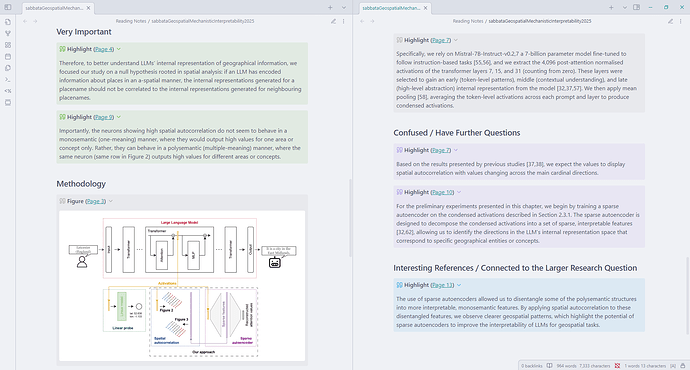This screenshot has height=370, width=690.
Task: Click note title breadcrumb in right pane
Action: 540,21
